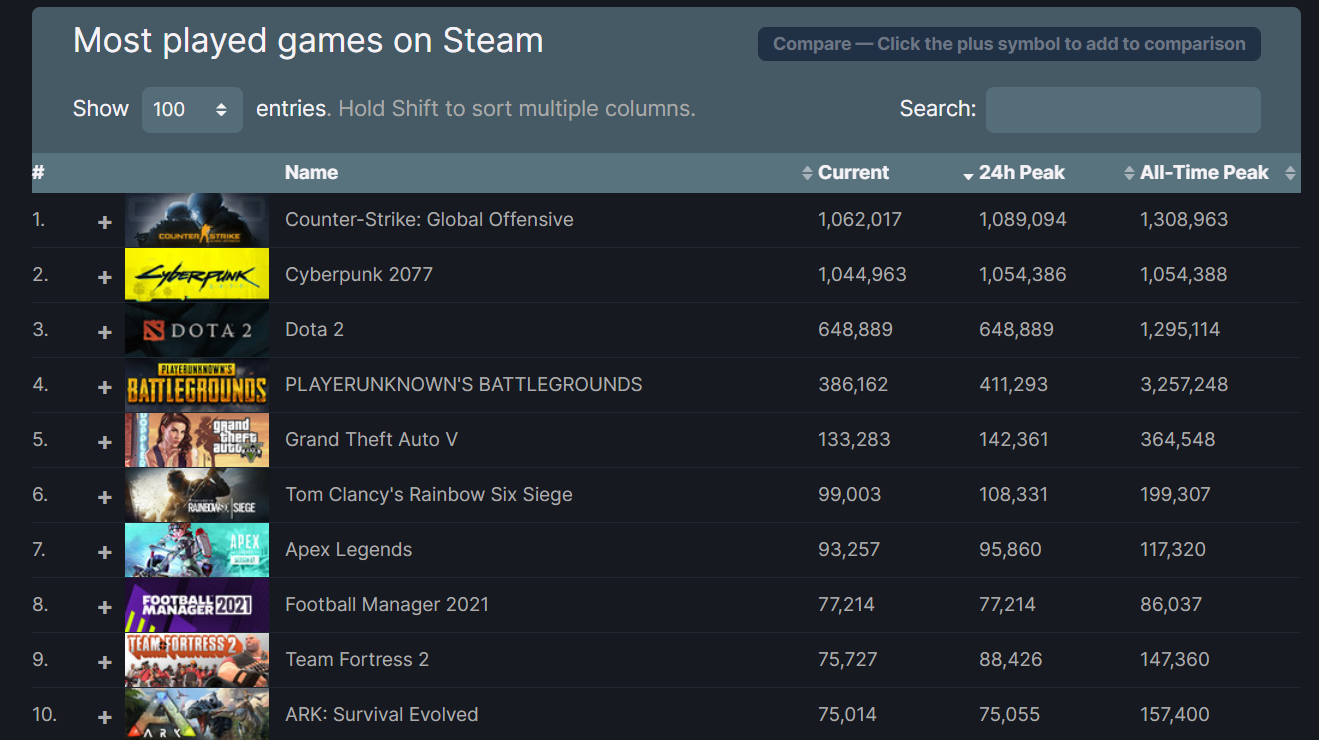The height and width of the screenshot is (740, 1319).
Task: Open Counter-Strike: Global Offensive link
Action: (429, 219)
